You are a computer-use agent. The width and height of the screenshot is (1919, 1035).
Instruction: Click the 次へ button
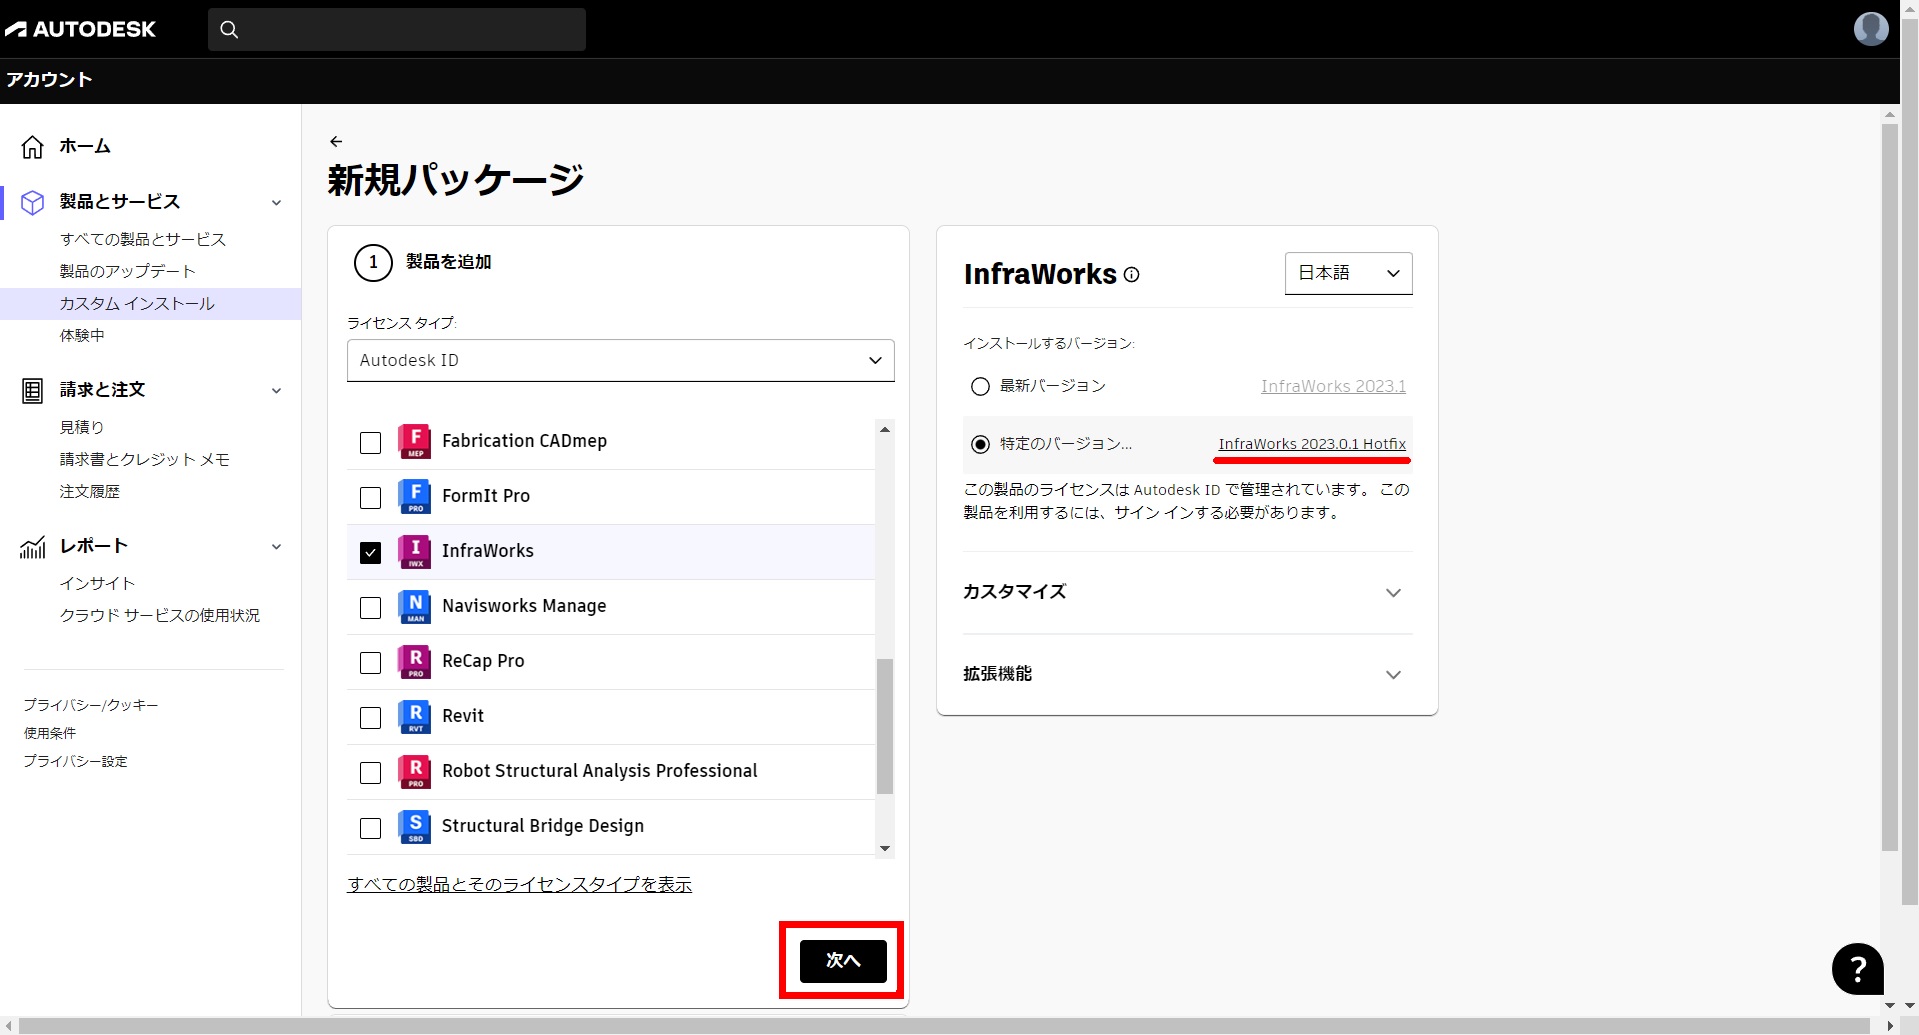(843, 961)
